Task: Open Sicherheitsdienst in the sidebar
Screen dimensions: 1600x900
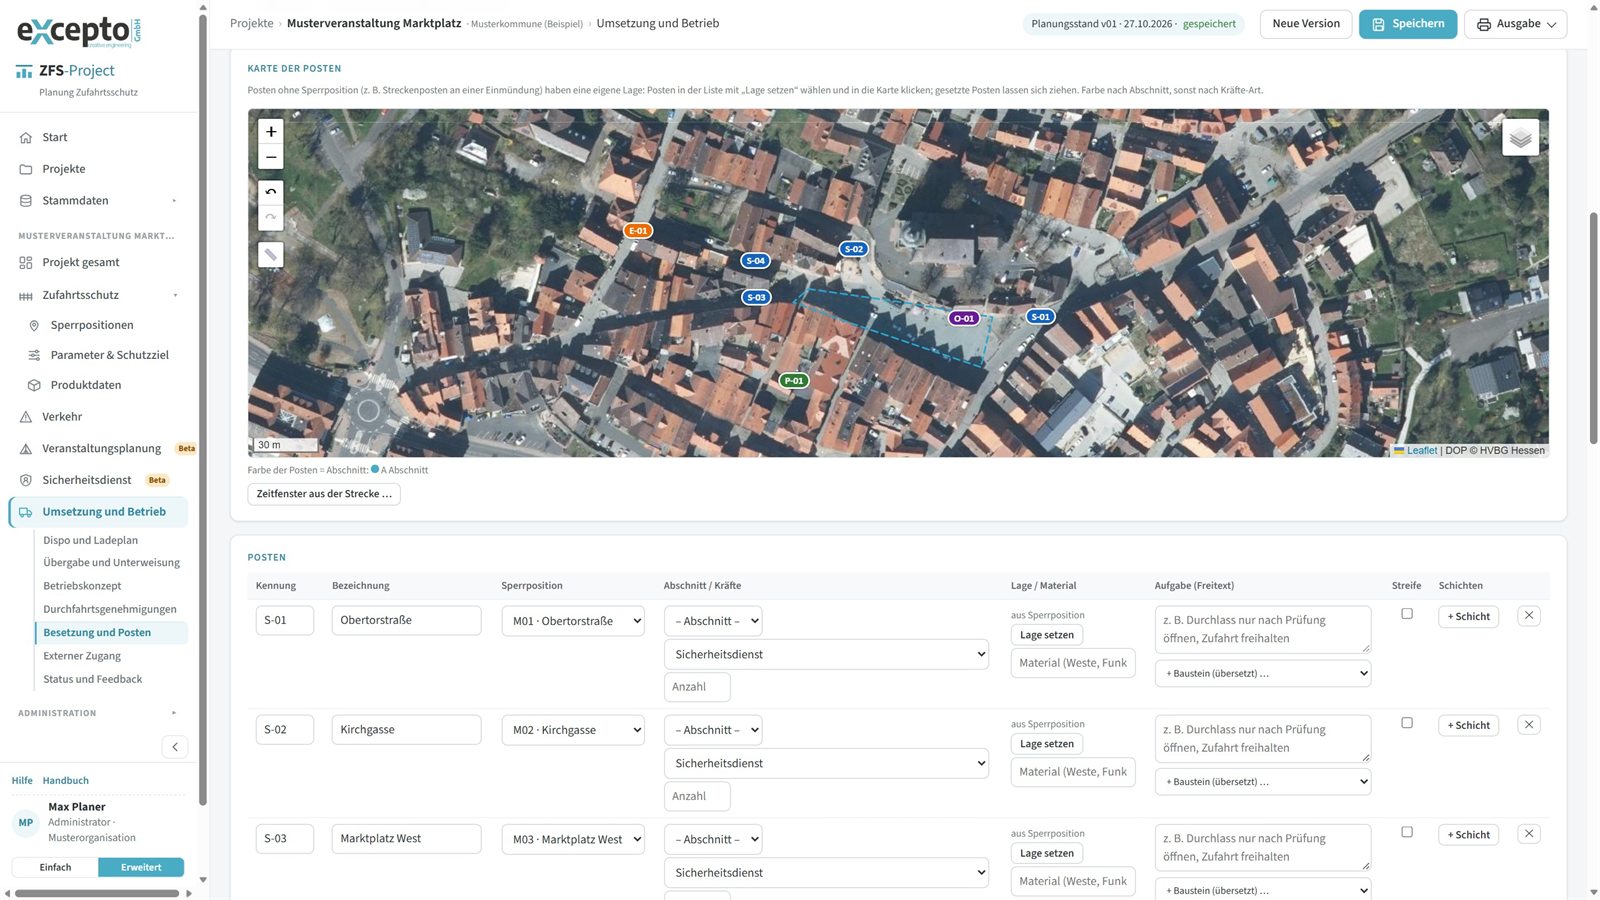Action: [87, 480]
